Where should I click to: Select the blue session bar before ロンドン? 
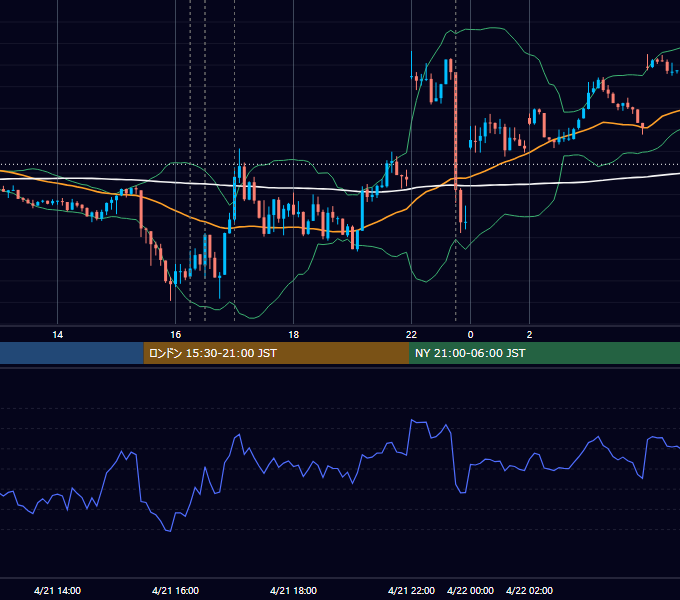coord(72,353)
